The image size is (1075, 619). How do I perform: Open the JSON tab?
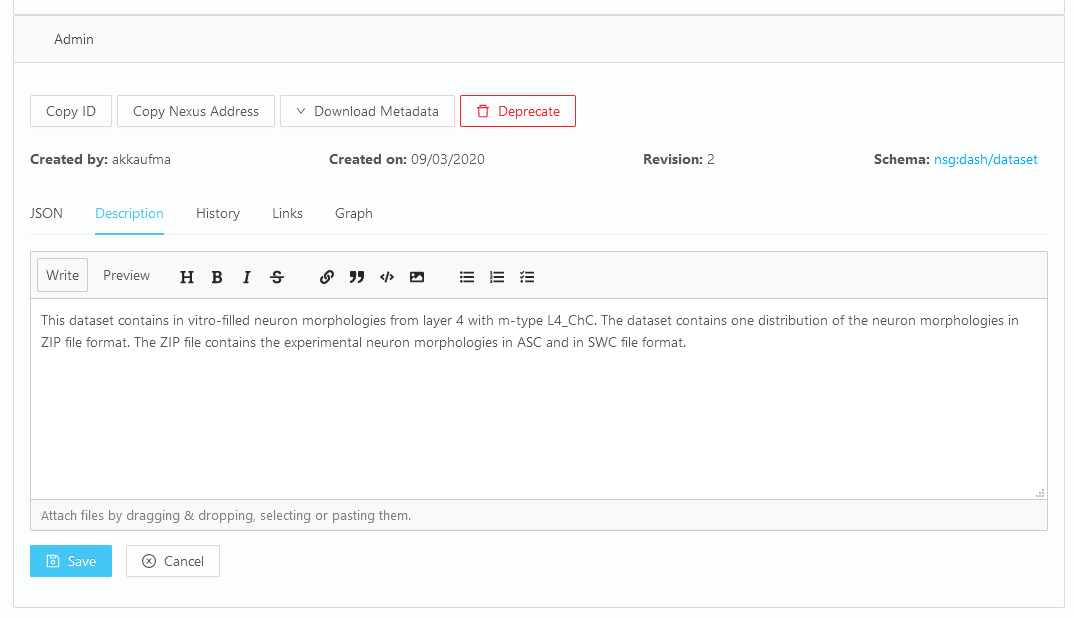[46, 213]
